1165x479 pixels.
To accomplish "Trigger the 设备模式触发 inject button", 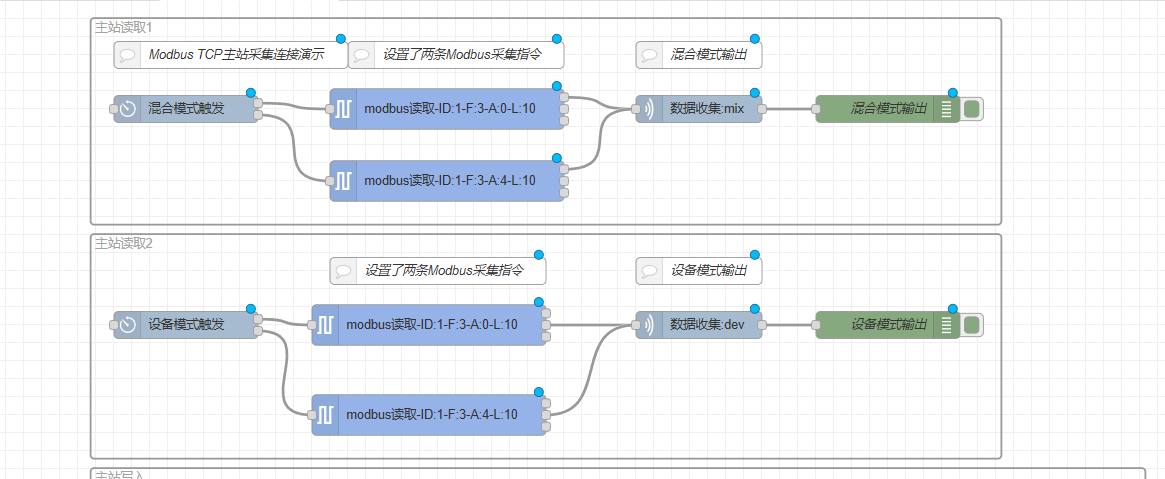I will [x=114, y=325].
